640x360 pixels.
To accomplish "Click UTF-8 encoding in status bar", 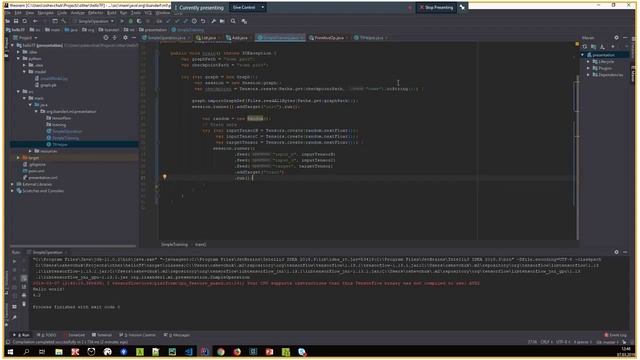I will pos(562,342).
